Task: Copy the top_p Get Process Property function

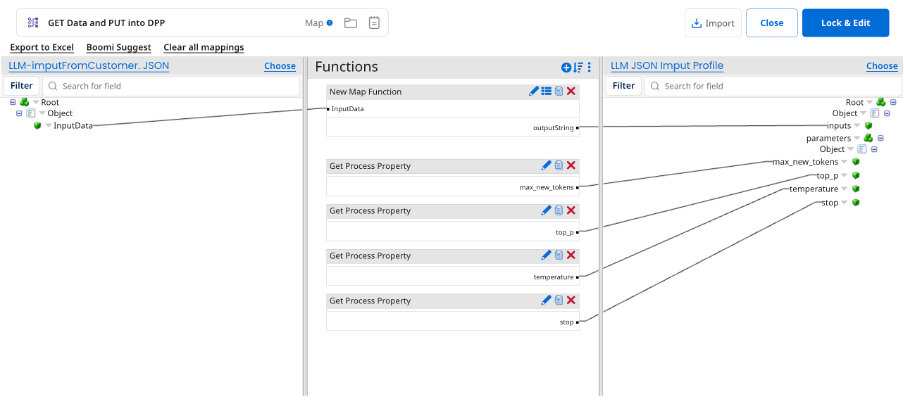Action: coord(559,211)
